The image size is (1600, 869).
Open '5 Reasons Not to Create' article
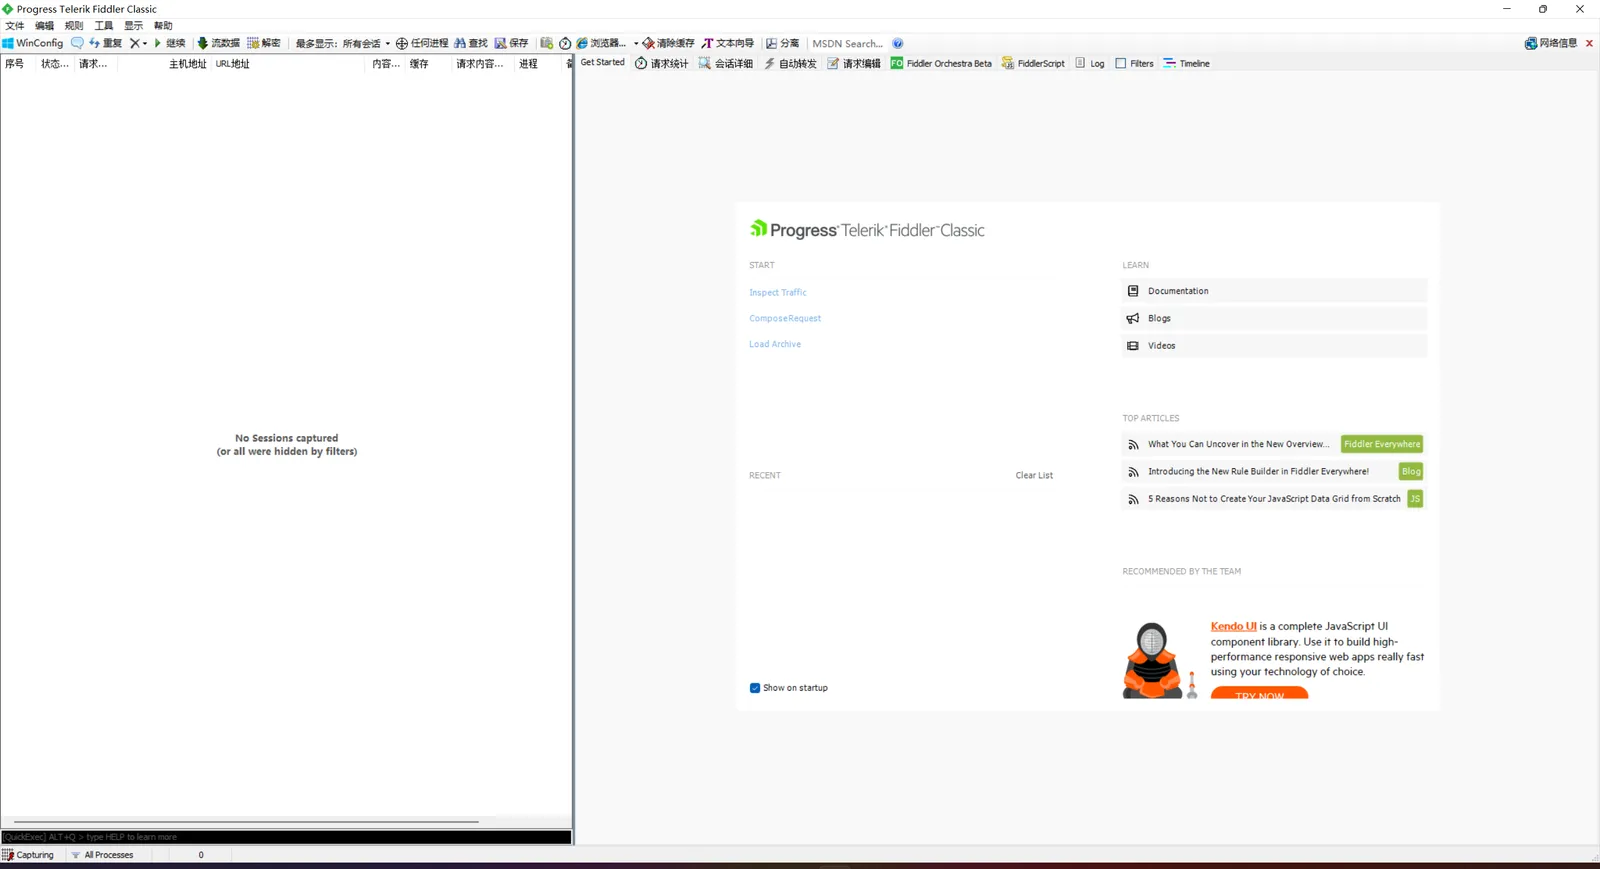[1274, 498]
